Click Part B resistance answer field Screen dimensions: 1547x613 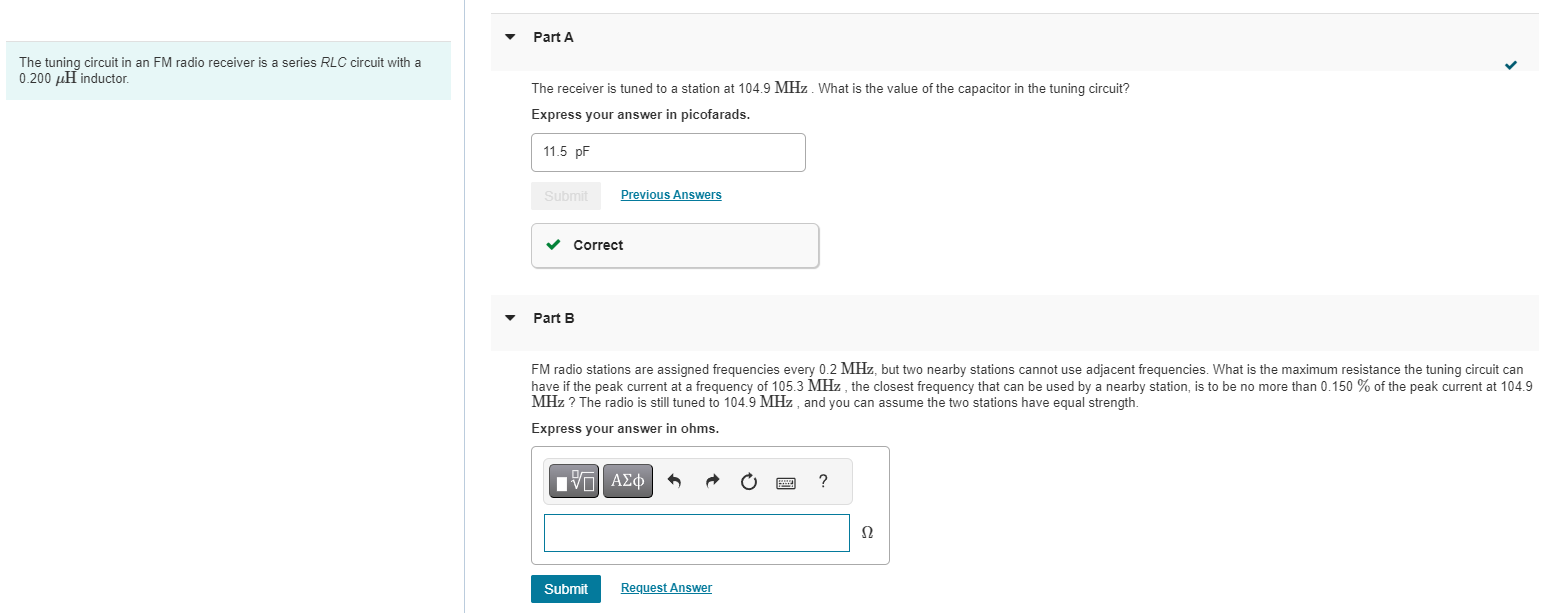tap(697, 533)
